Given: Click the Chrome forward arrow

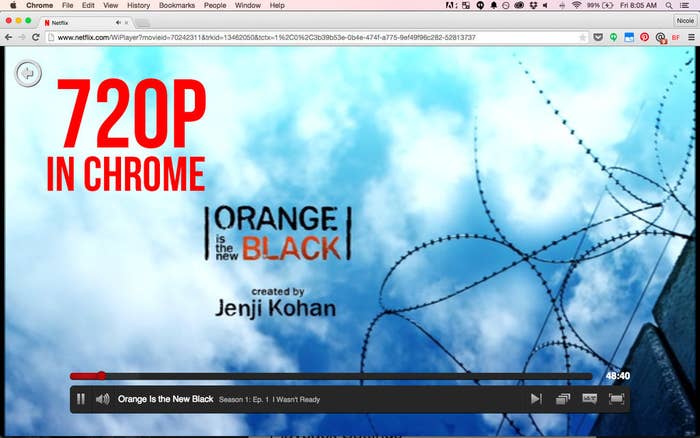Looking at the screenshot, I should (x=22, y=38).
